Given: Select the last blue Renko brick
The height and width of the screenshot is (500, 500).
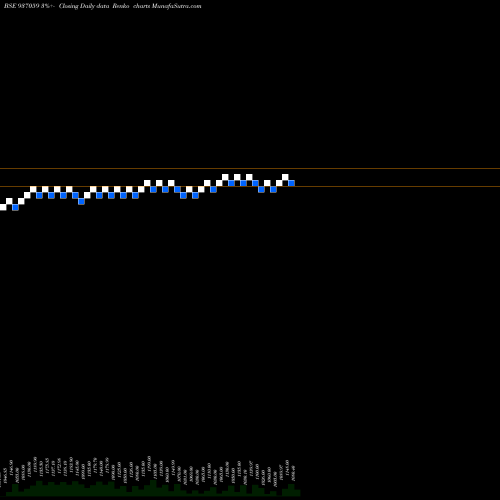Looking at the screenshot, I should pos(291,183).
